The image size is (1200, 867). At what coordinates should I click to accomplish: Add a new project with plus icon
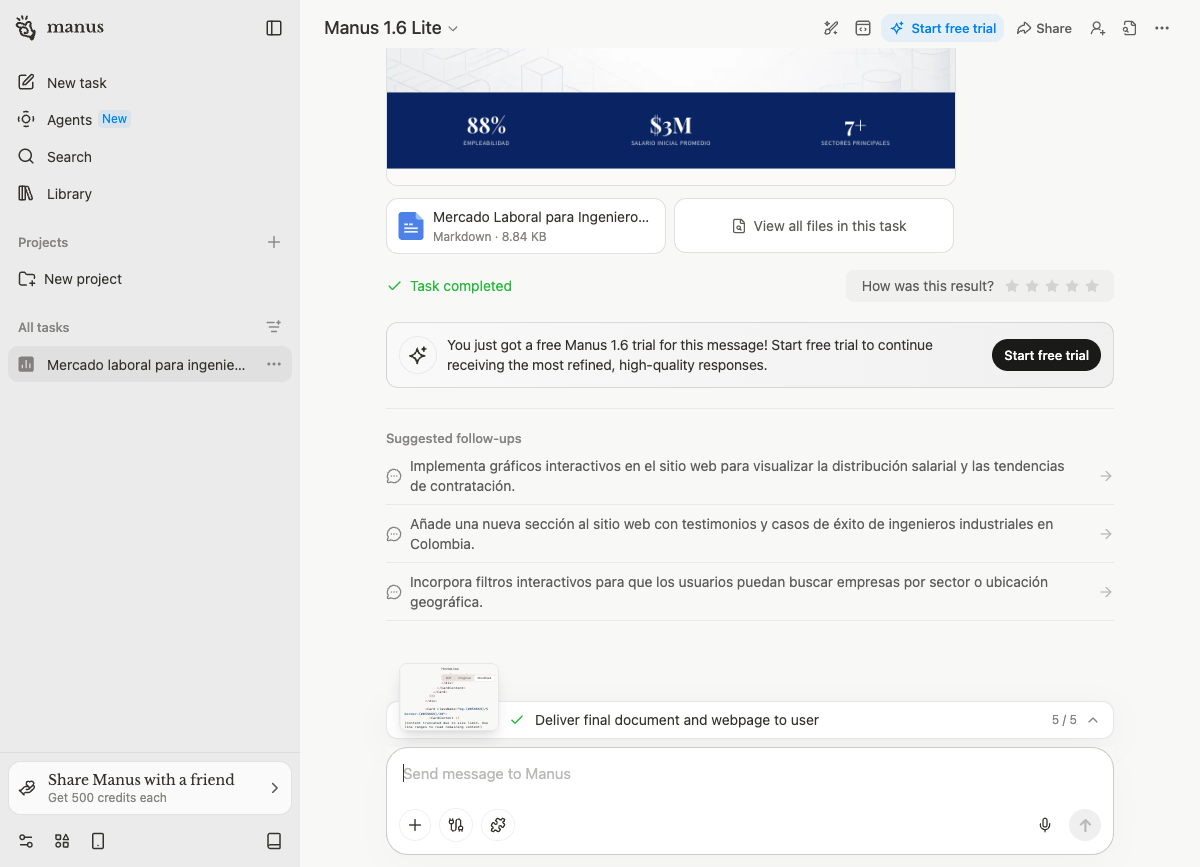coord(274,242)
